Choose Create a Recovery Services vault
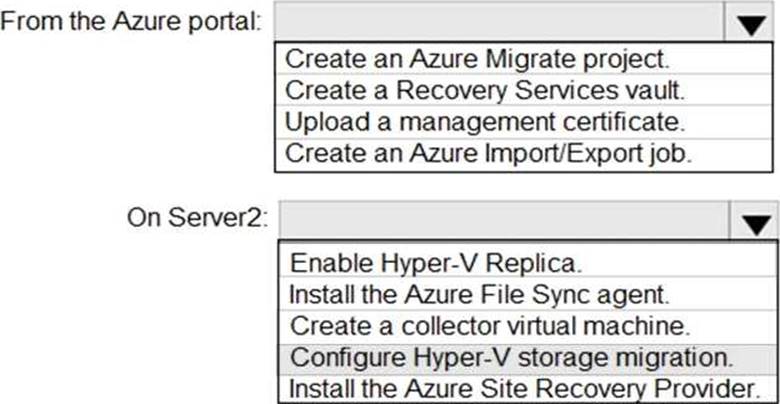 click(x=485, y=91)
